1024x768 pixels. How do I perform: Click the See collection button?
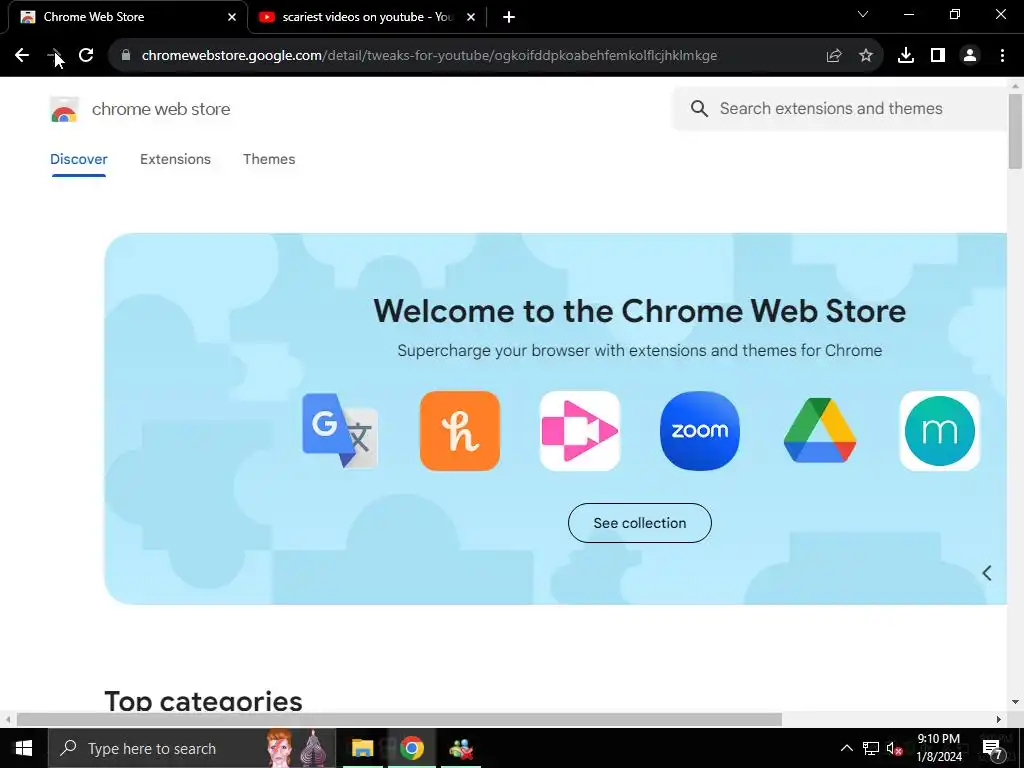click(x=639, y=523)
